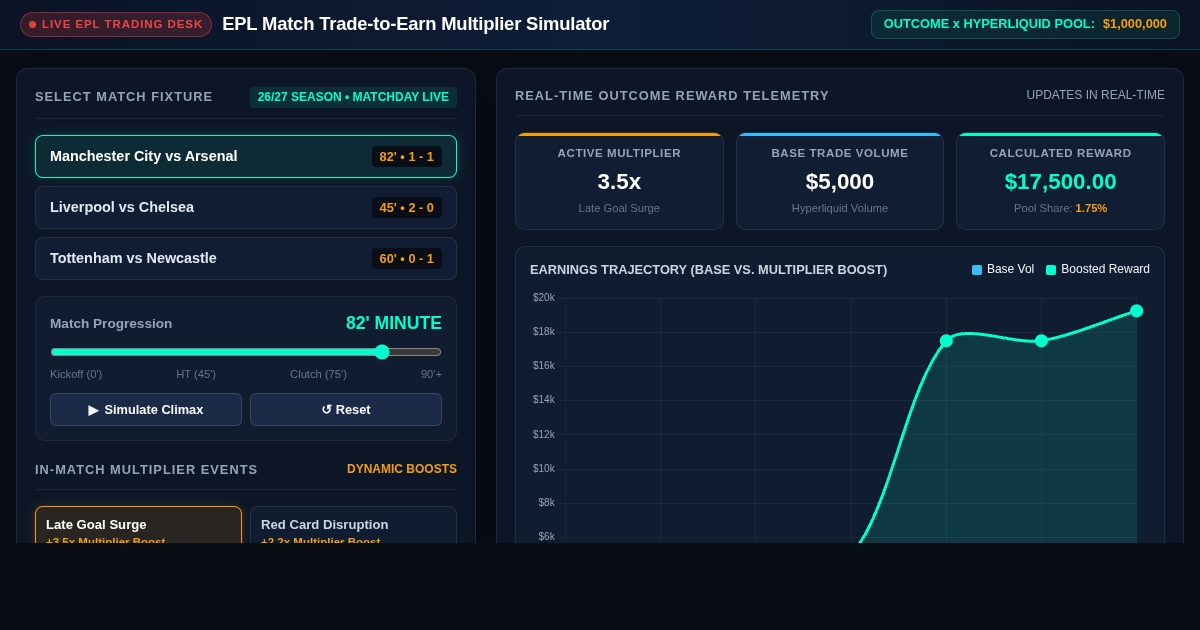Viewport: 1200px width, 630px height.
Task: Click the Base Trade Volume card
Action: click(840, 181)
